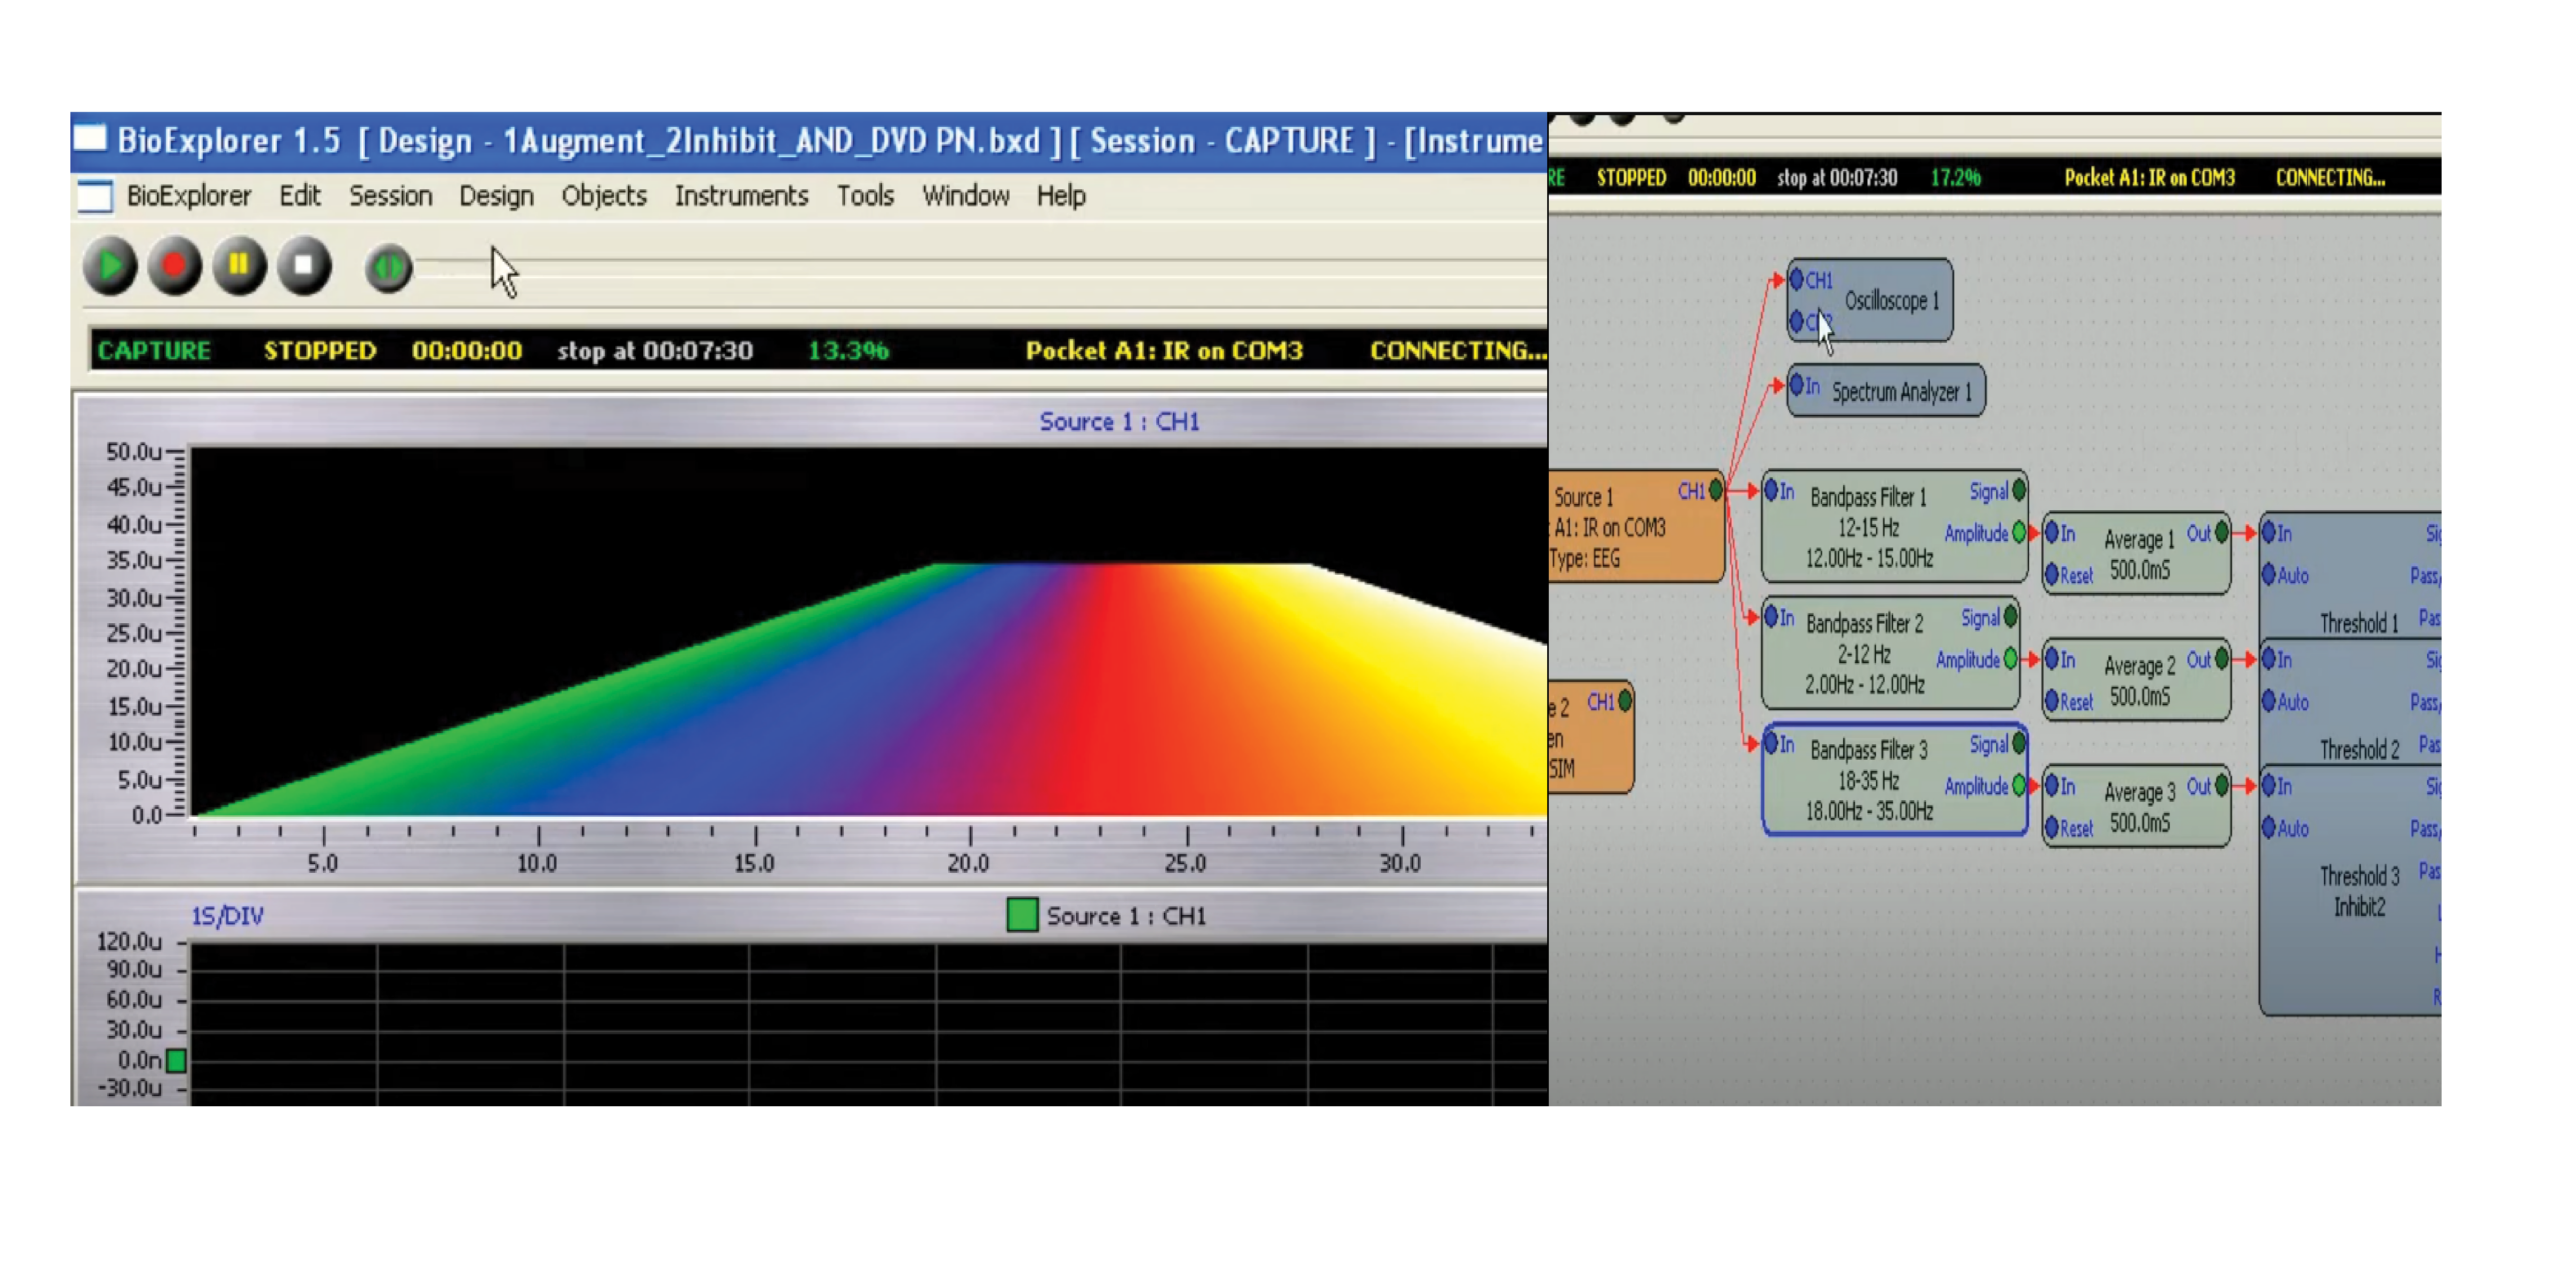Select the Oscilloscope 1 node
Viewport: 2560px width, 1287px height.
click(x=1890, y=301)
